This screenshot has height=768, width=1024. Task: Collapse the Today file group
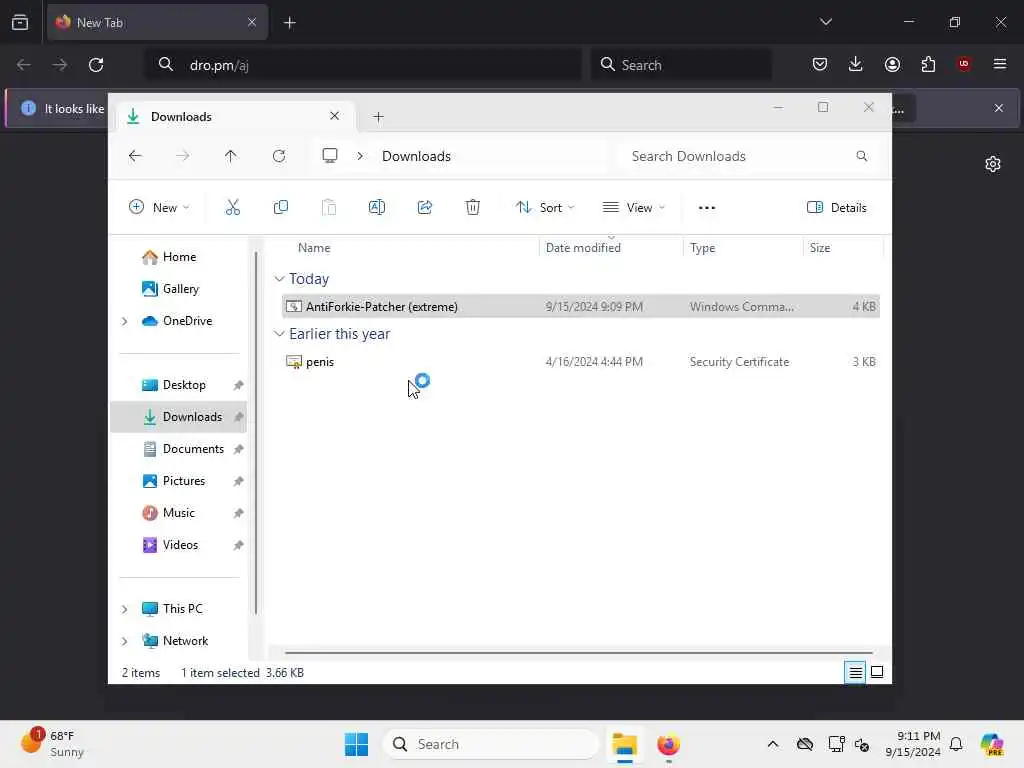279,279
